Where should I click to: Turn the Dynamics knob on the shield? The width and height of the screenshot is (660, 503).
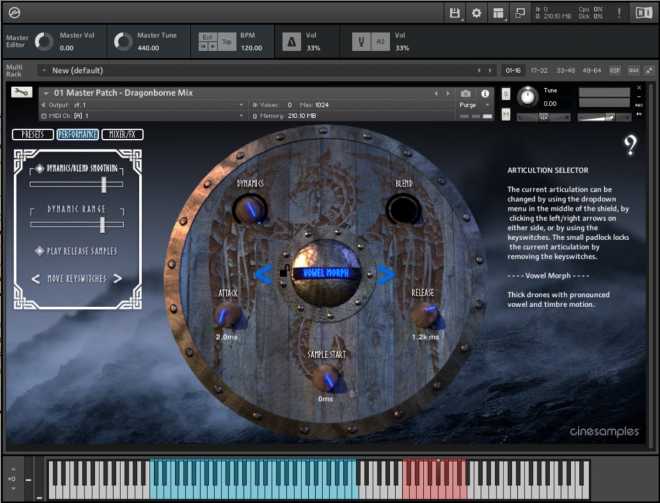pyautogui.click(x=249, y=208)
